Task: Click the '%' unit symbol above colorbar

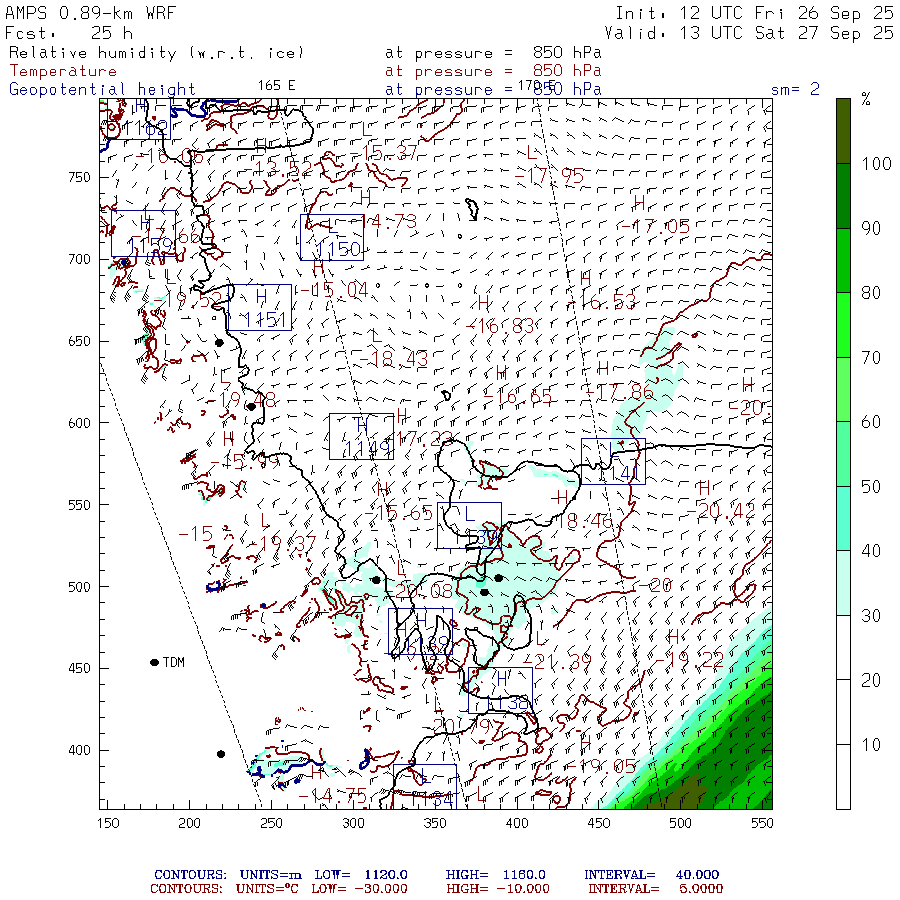Action: point(866,99)
